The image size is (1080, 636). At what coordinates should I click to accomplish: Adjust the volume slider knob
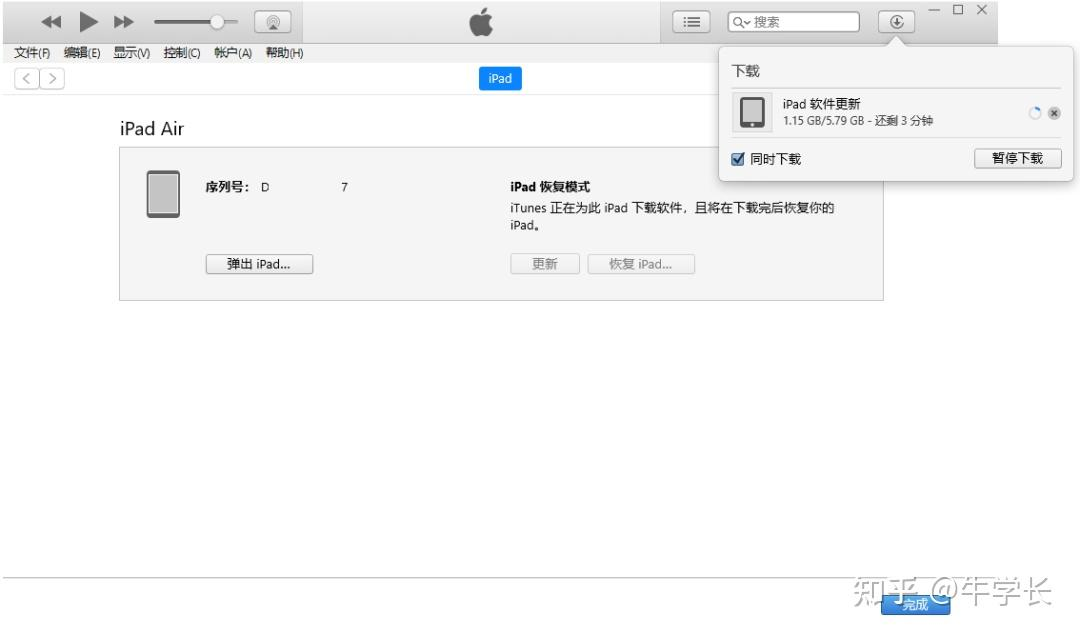pos(216,22)
